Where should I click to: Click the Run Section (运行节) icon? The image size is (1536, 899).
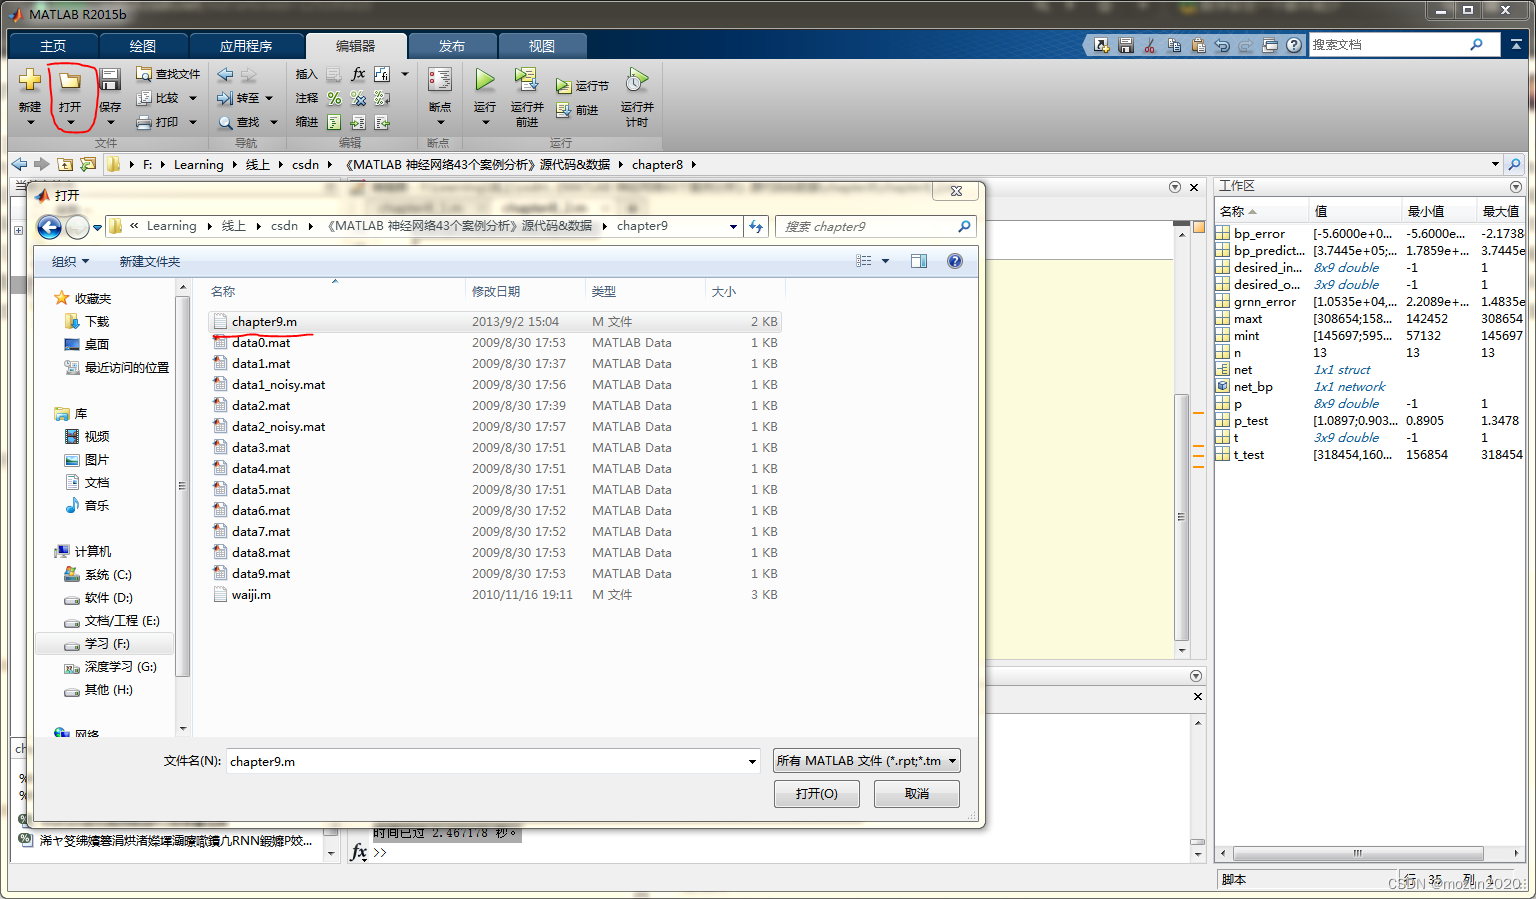click(x=564, y=86)
